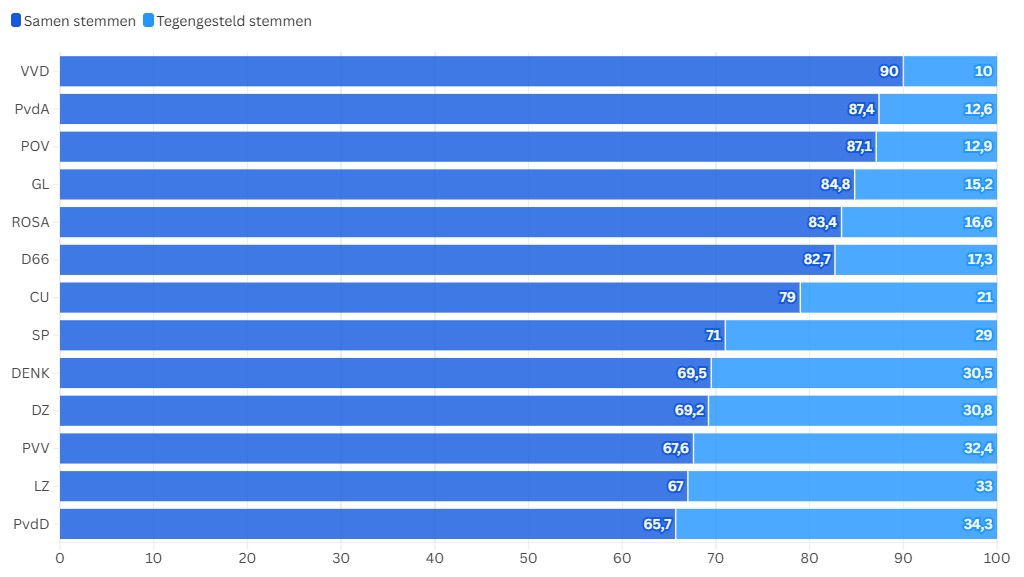This screenshot has height=577, width=1024.
Task: Select the PvdA axis label
Action: (x=33, y=109)
